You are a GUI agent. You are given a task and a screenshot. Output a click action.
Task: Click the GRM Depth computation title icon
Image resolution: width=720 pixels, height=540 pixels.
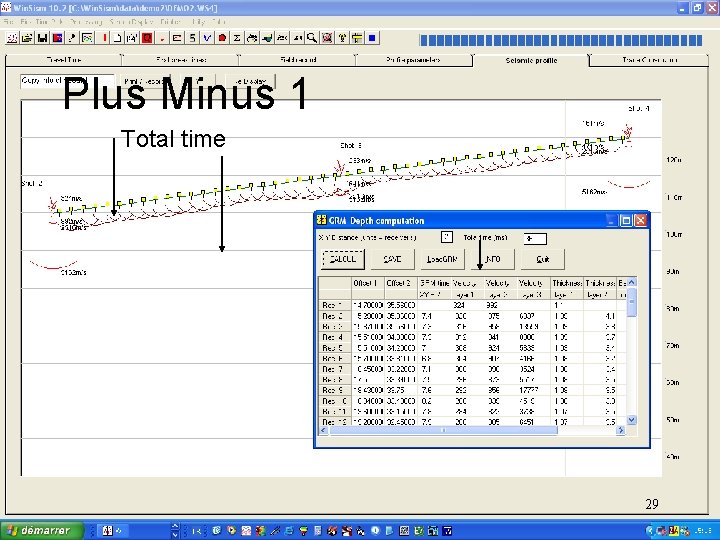click(321, 220)
